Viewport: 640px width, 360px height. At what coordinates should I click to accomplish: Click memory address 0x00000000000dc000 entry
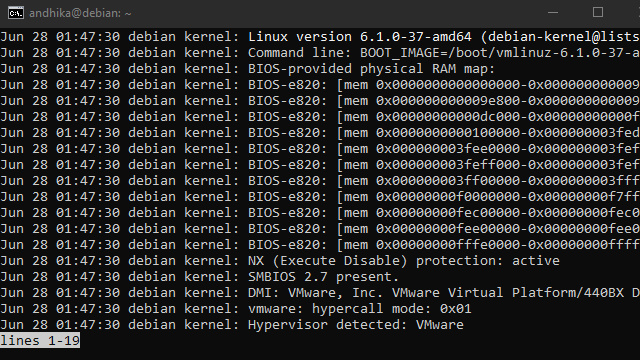click(x=448, y=117)
